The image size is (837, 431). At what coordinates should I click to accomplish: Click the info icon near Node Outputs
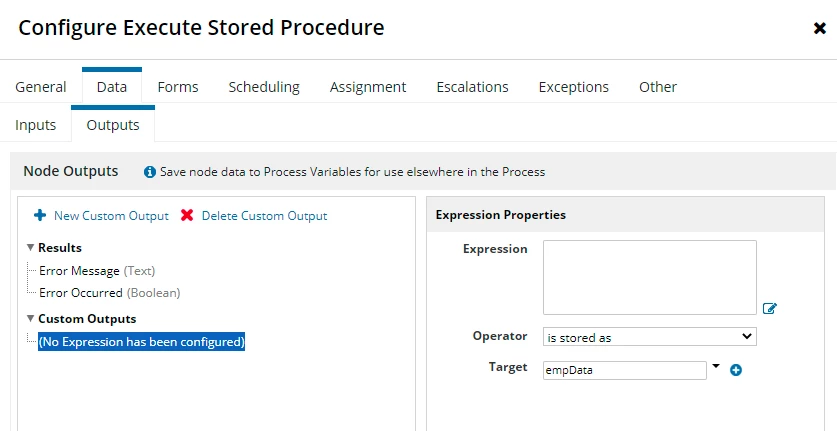pos(150,172)
